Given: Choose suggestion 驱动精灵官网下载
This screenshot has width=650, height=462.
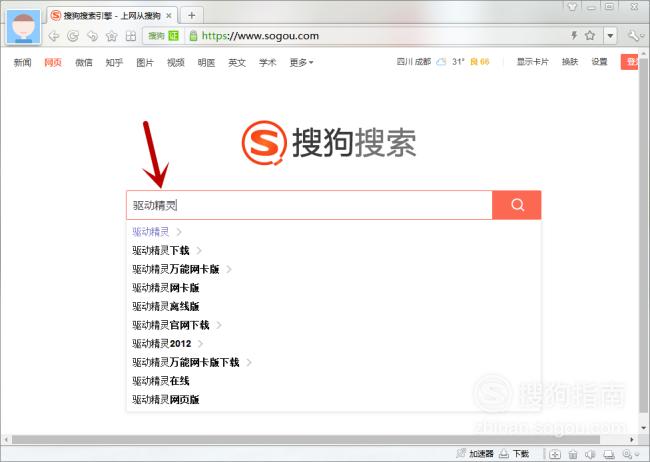Looking at the screenshot, I should coord(171,325).
